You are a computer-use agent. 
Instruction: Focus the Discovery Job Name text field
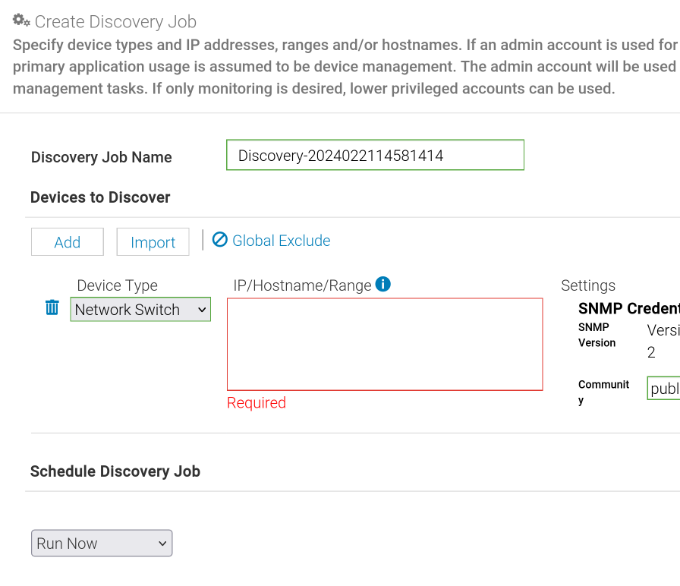point(375,156)
